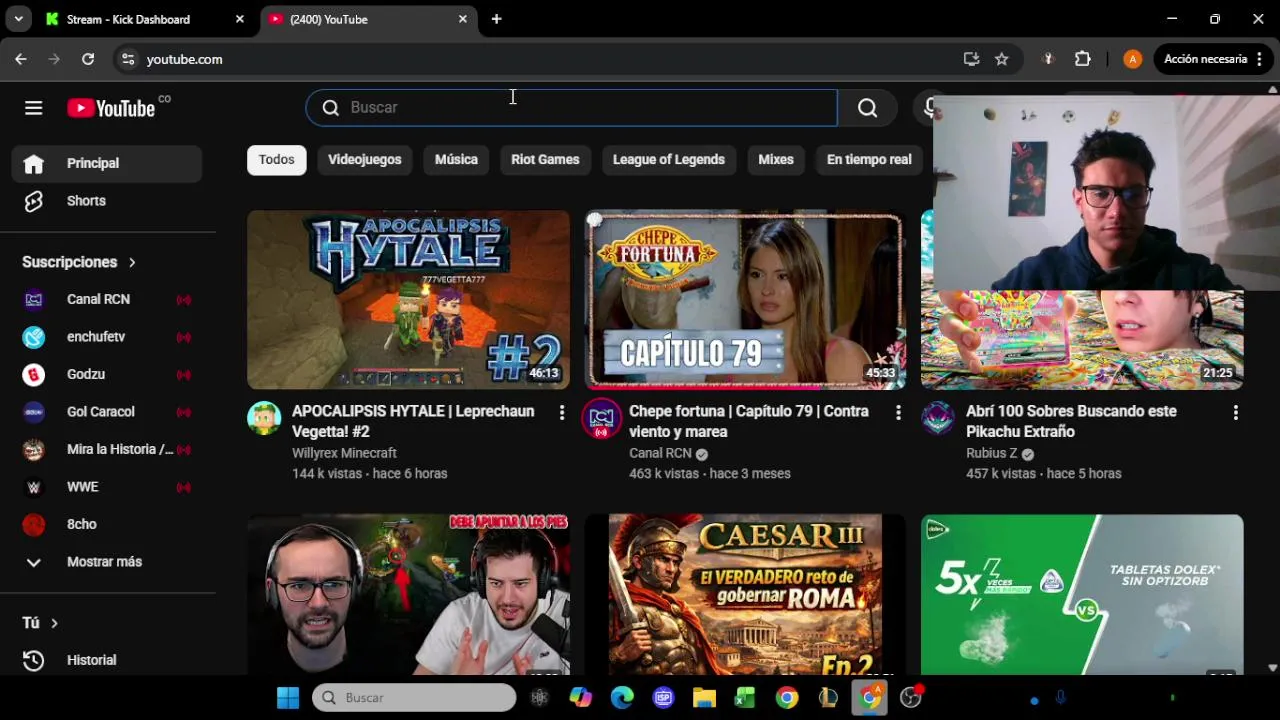This screenshot has width=1280, height=720.
Task: Click the Rubius Z channel avatar
Action: 938,418
